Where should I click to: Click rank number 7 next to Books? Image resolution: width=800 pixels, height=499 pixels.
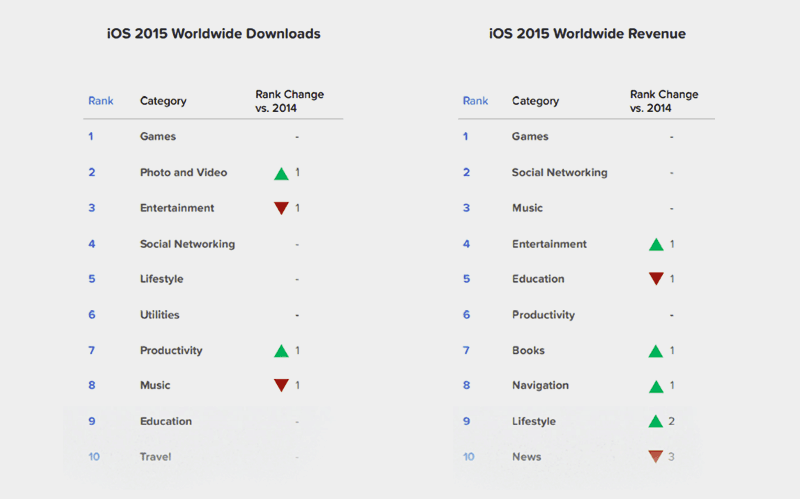[466, 351]
